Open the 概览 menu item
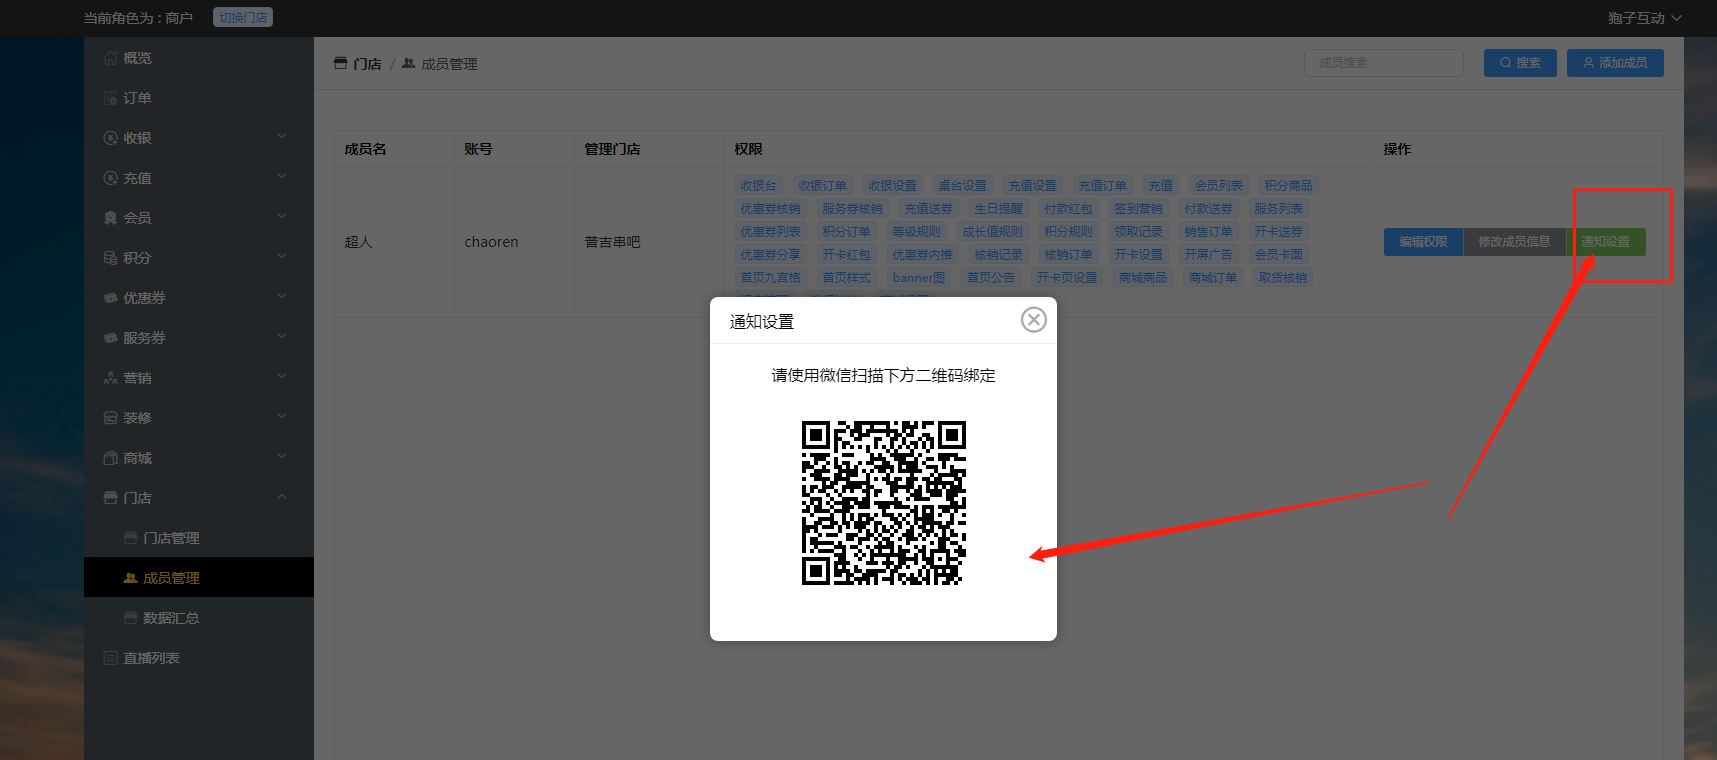The width and height of the screenshot is (1717, 760). click(x=199, y=58)
